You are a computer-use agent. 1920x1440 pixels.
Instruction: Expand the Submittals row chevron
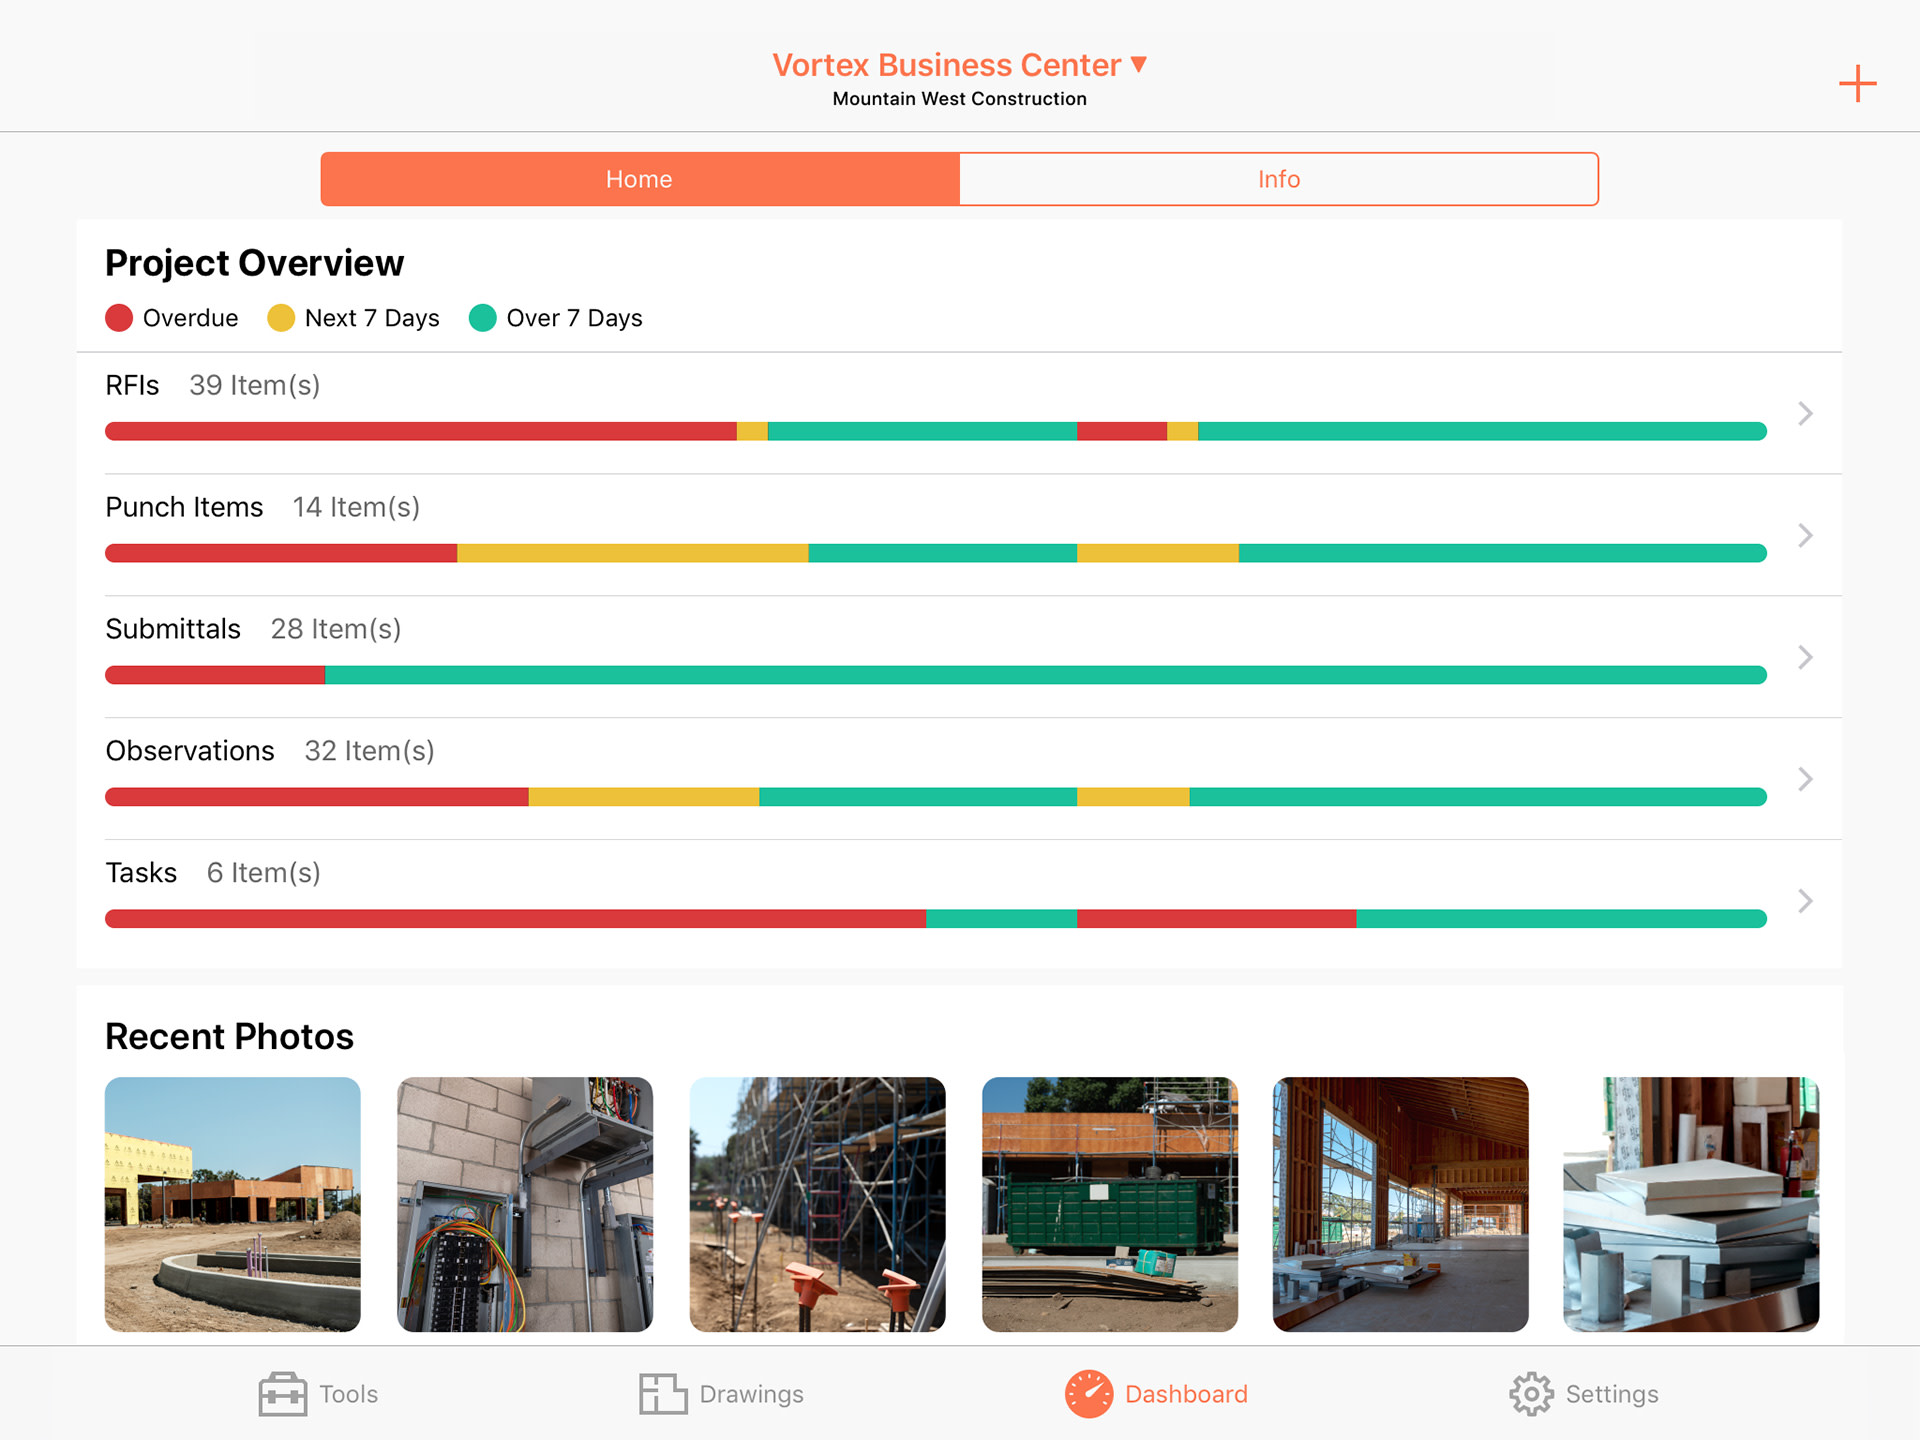coord(1805,657)
